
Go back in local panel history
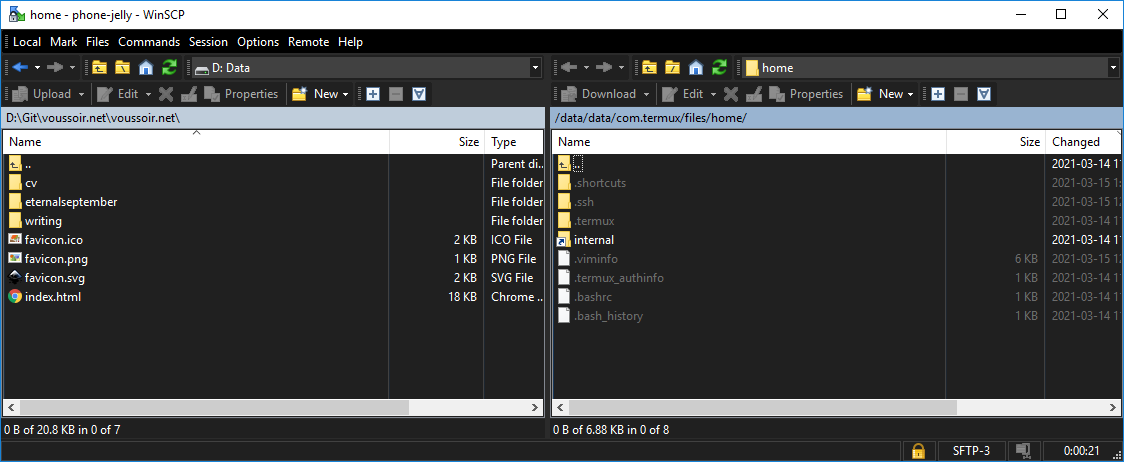[20, 67]
